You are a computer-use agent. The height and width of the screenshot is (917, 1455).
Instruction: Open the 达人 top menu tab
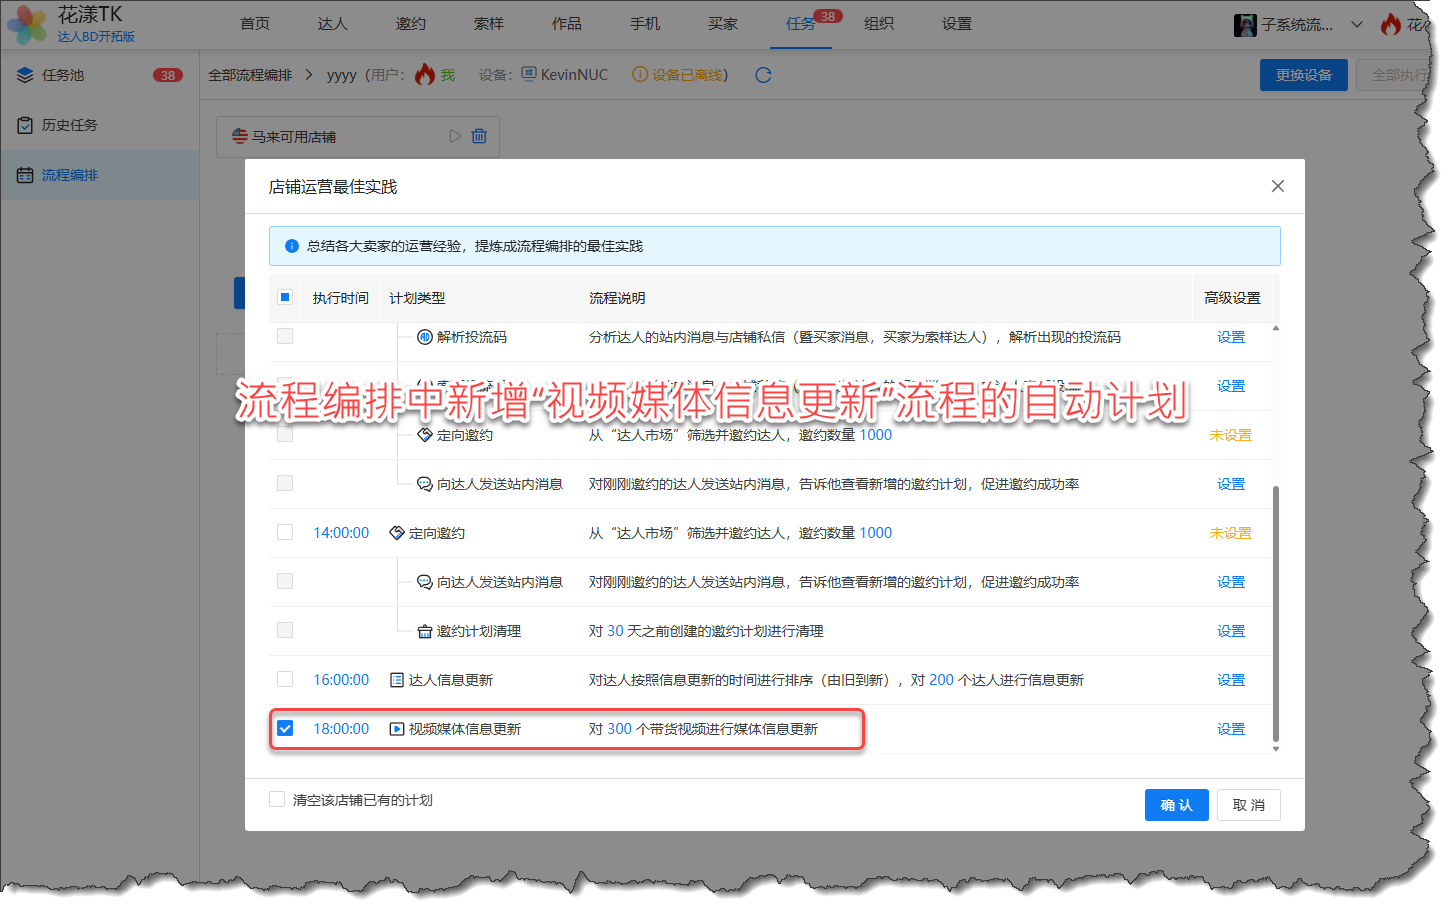332,24
